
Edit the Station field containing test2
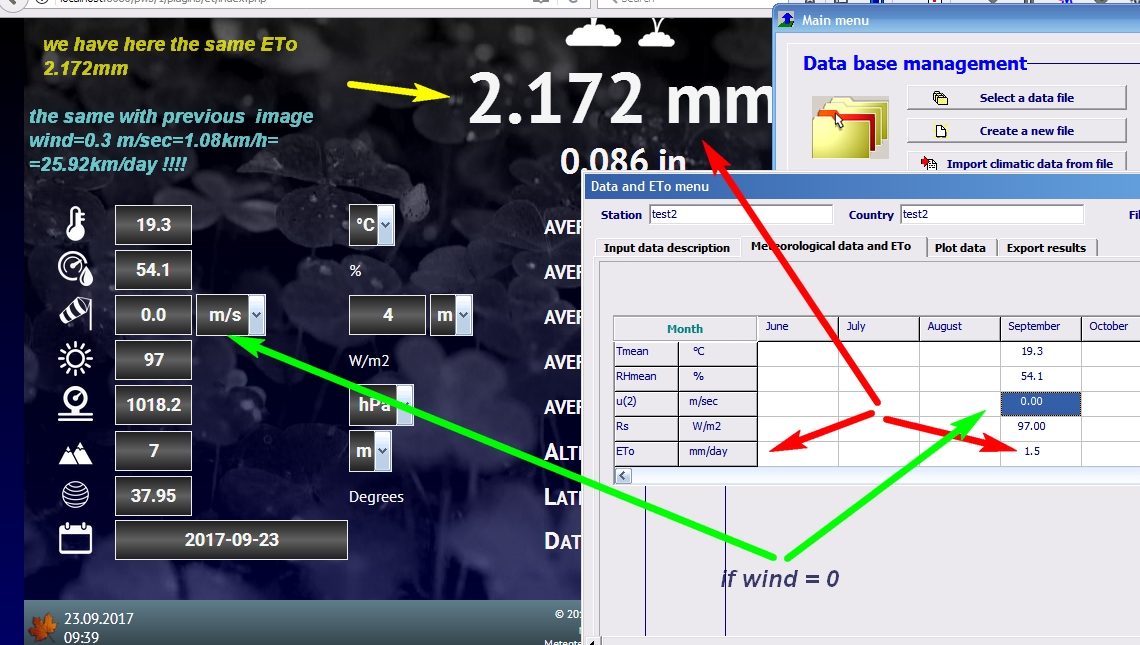tap(741, 214)
